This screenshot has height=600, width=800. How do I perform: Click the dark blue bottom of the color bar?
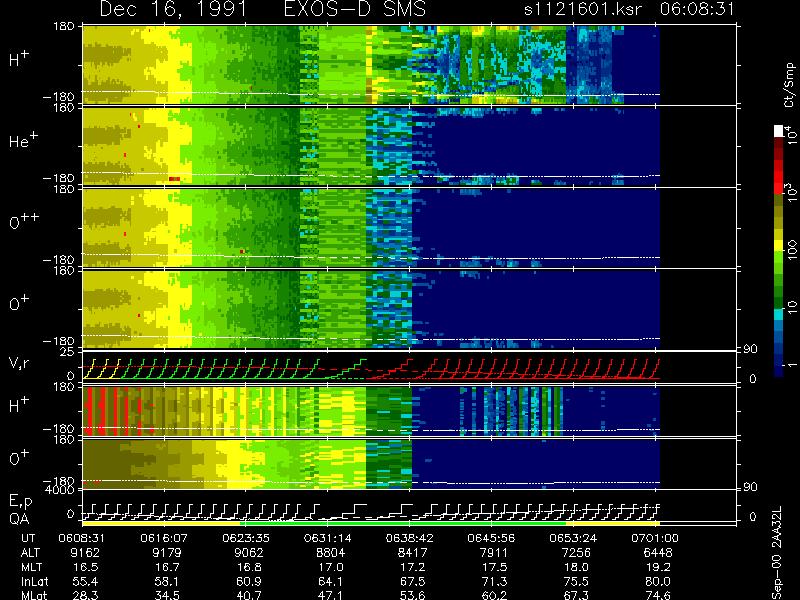(x=779, y=370)
